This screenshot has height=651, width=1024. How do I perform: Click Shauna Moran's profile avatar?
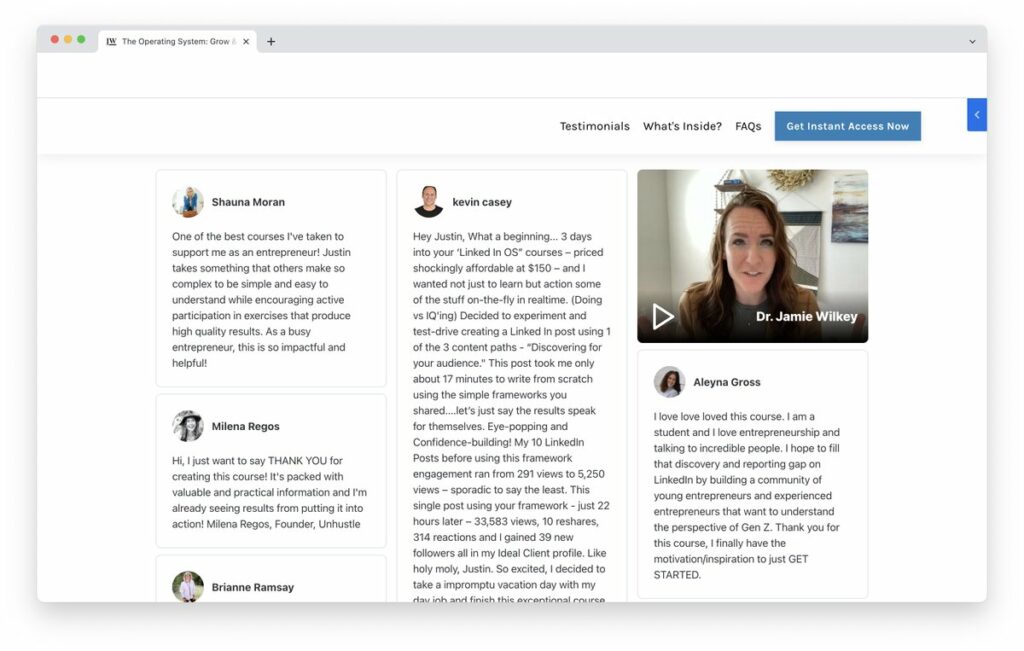(188, 202)
